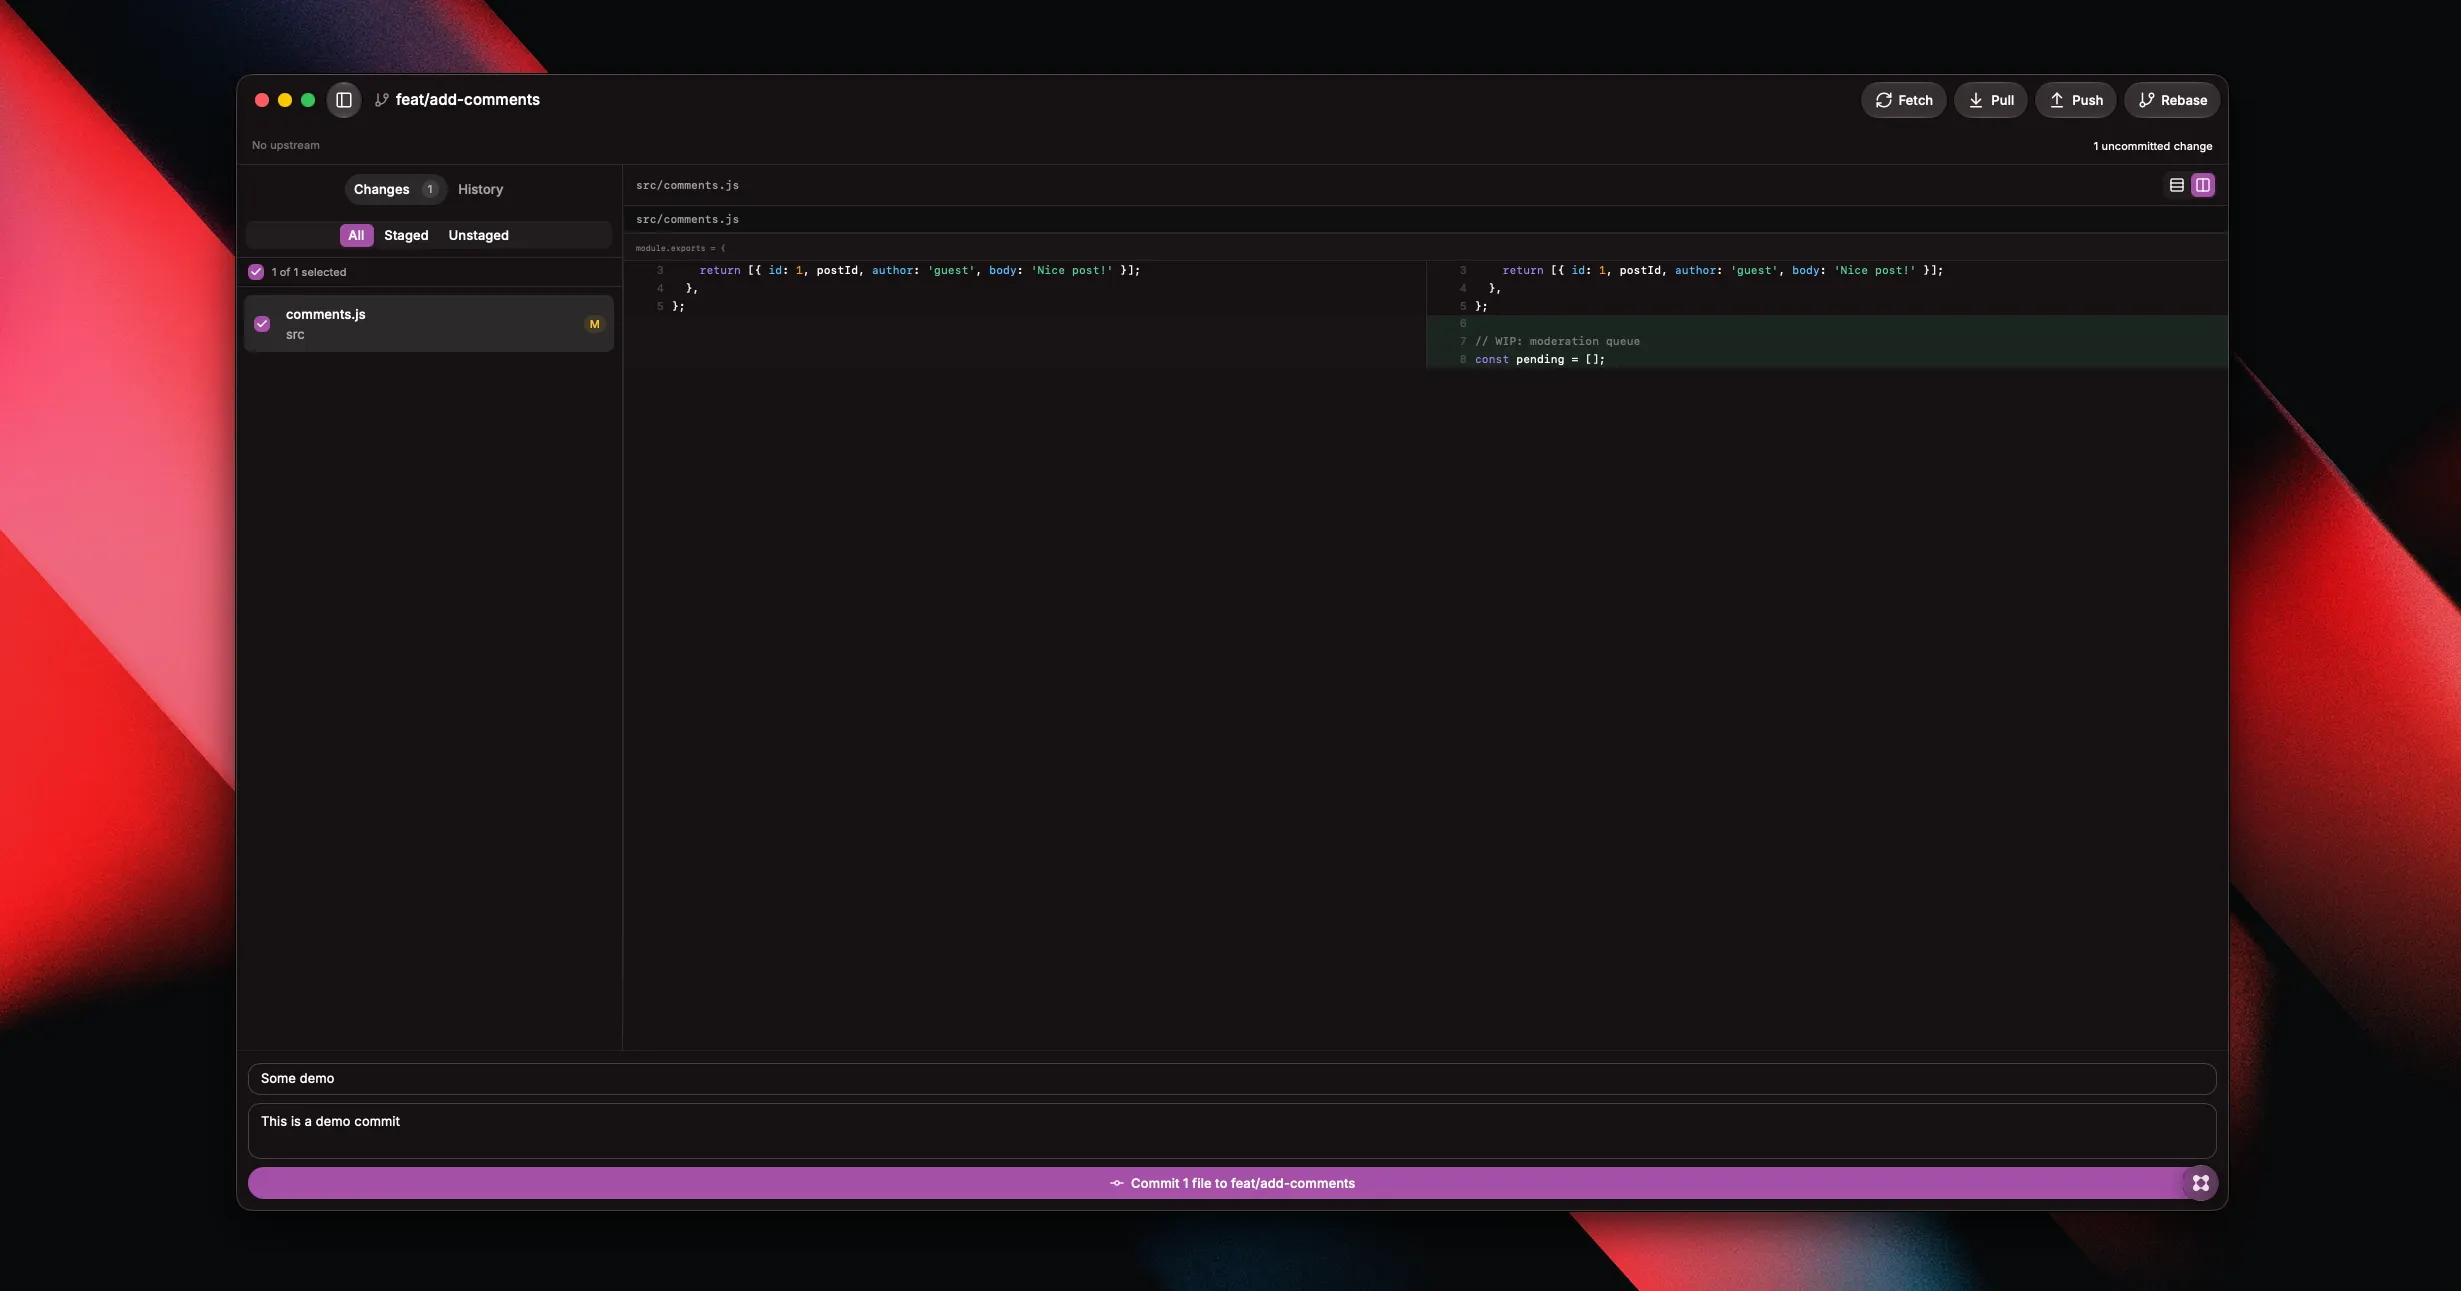Click the 'No upstream' label
The height and width of the screenshot is (1291, 2461).
tap(286, 145)
